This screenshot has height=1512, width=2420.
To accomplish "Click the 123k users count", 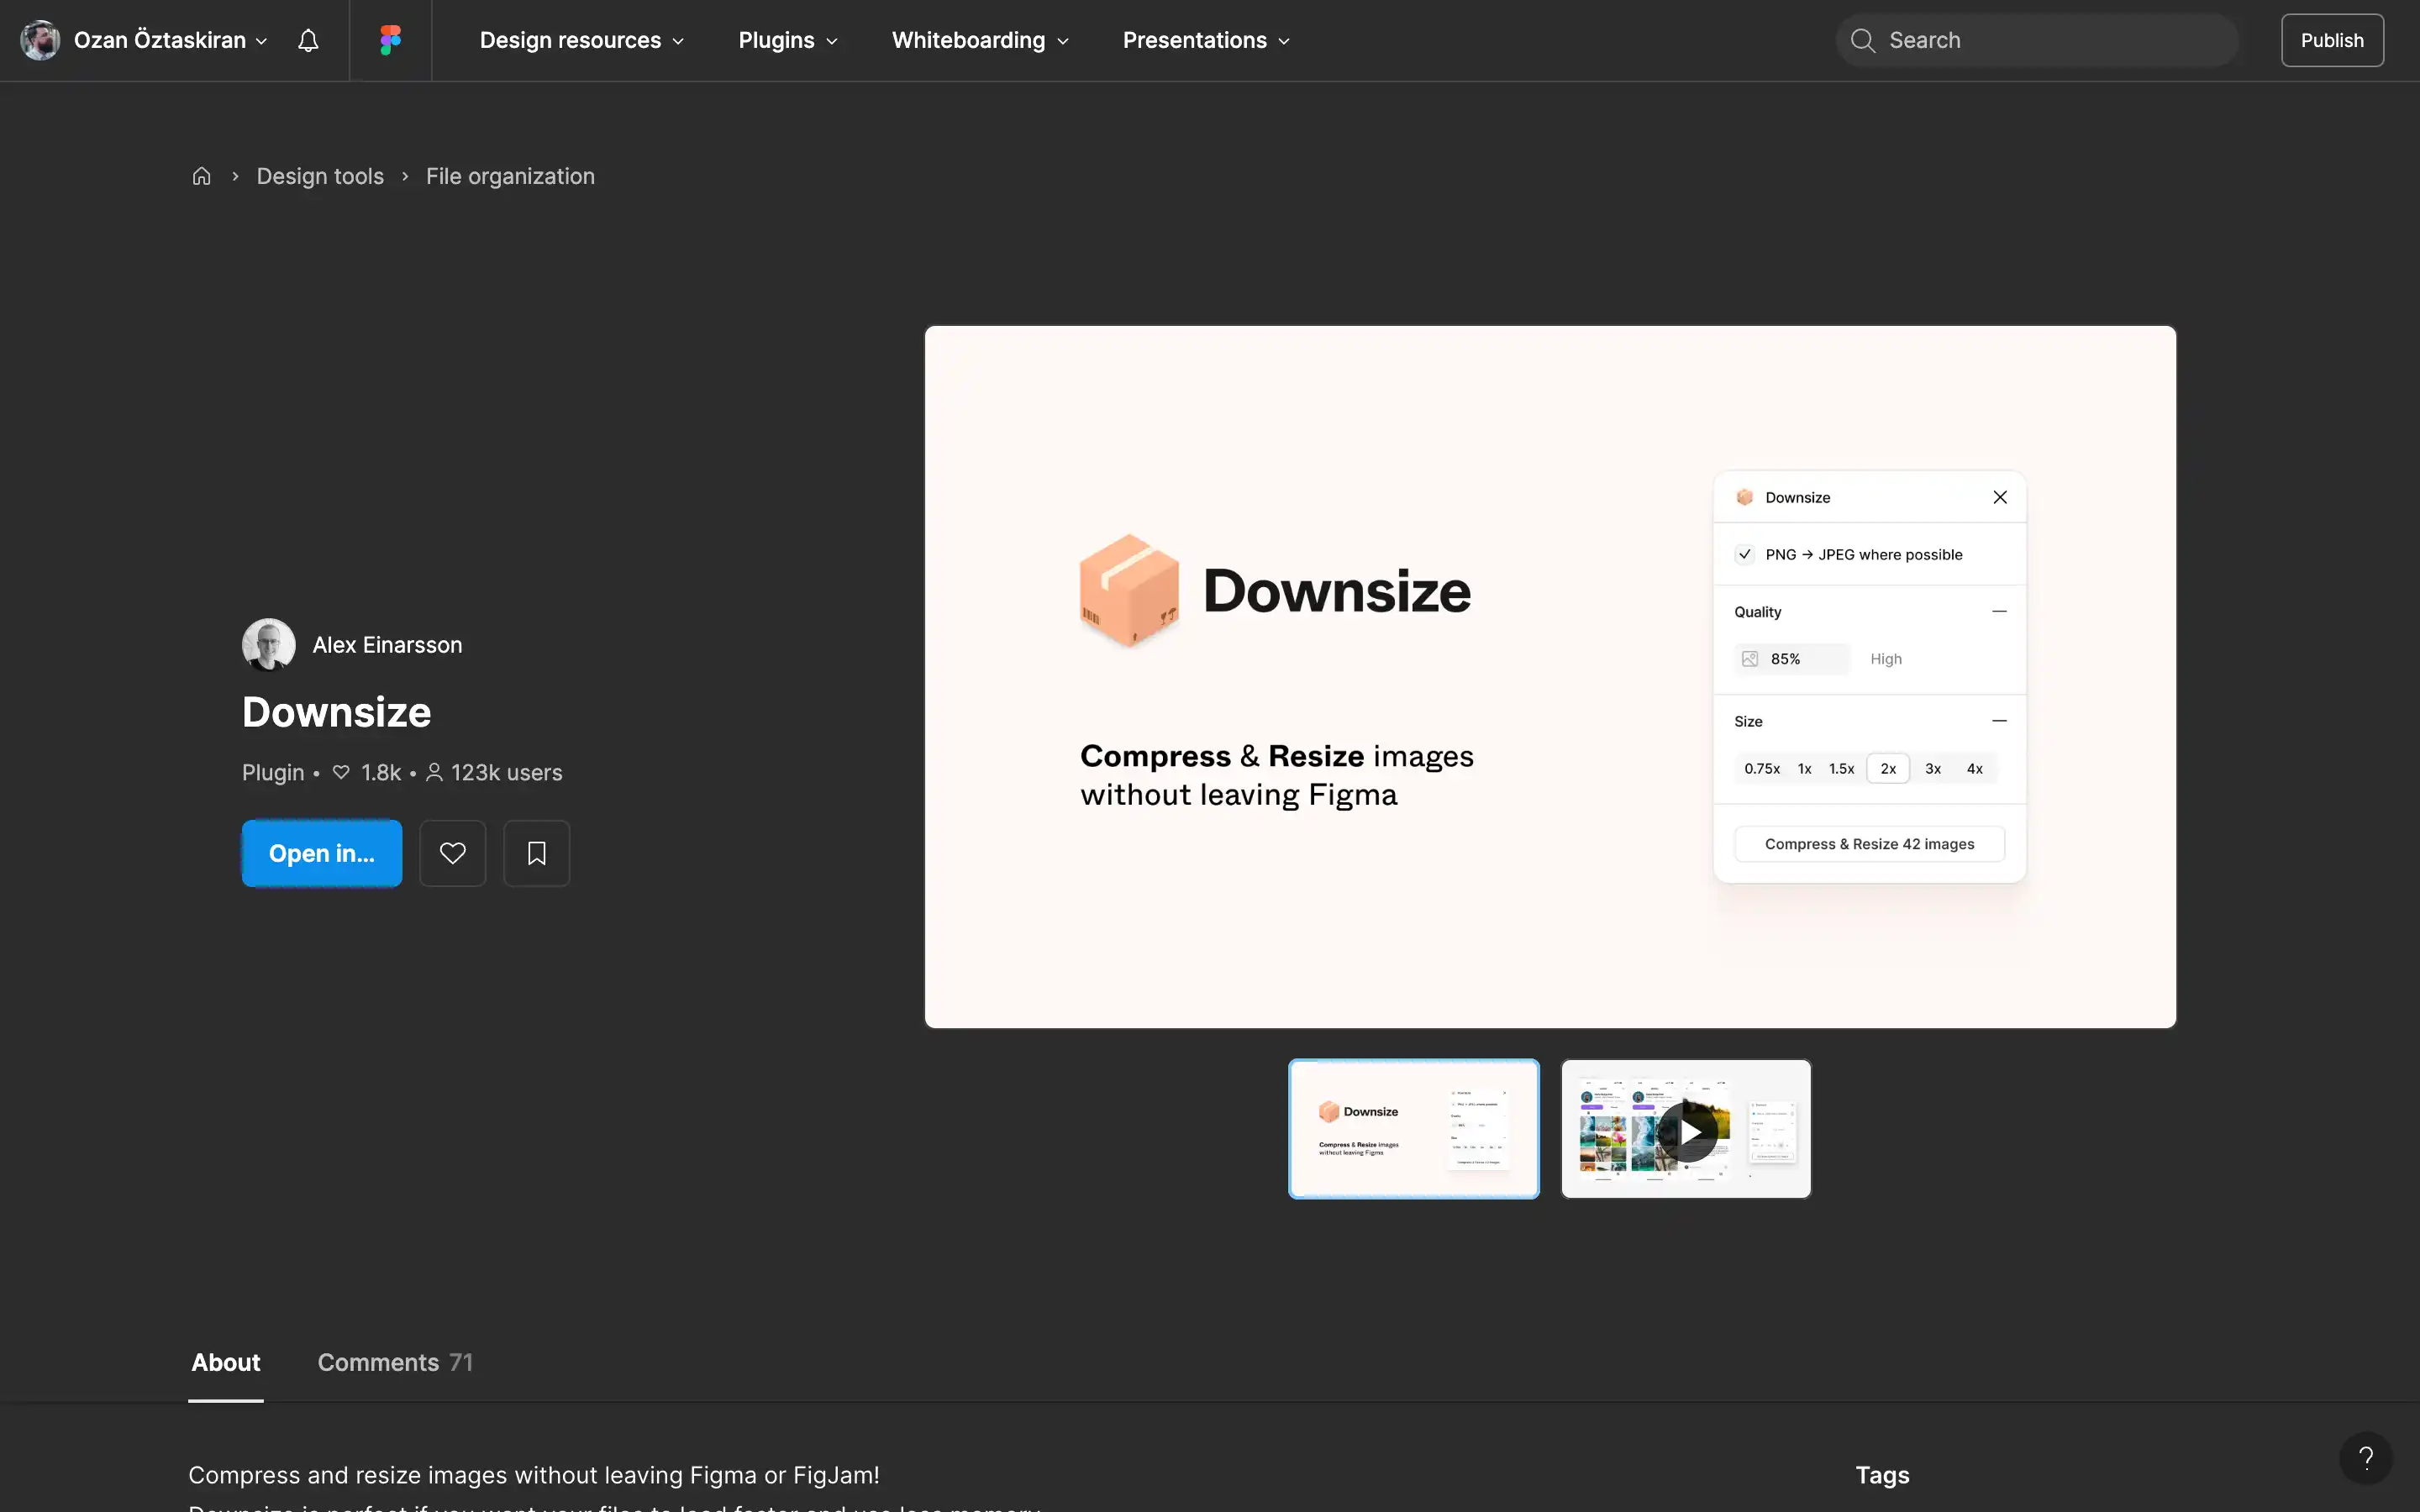I will point(494,772).
